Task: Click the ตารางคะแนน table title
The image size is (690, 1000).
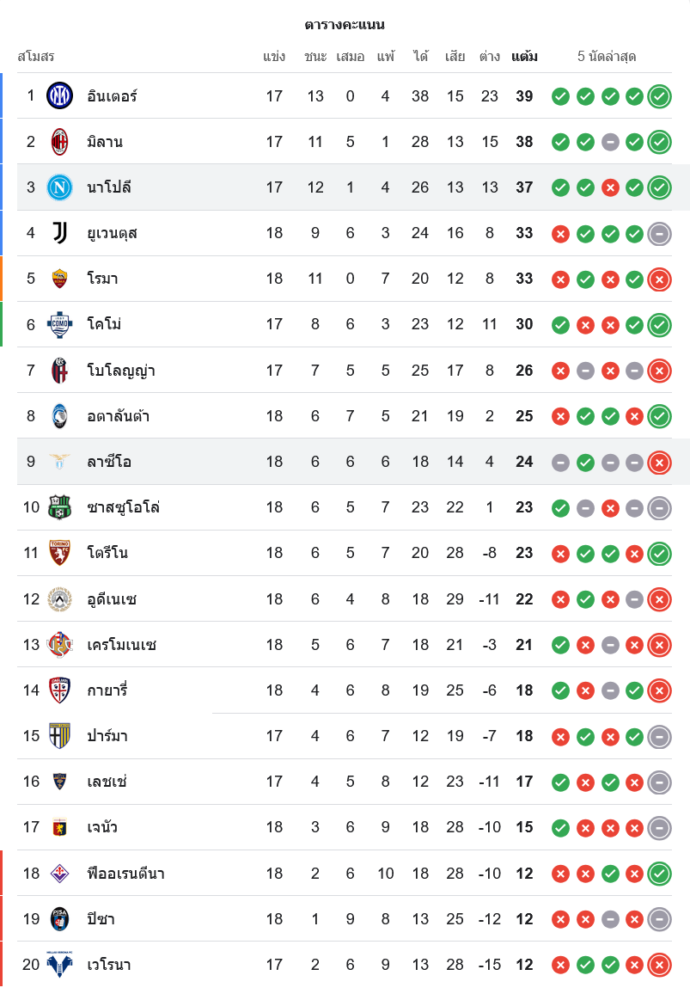Action: click(345, 24)
